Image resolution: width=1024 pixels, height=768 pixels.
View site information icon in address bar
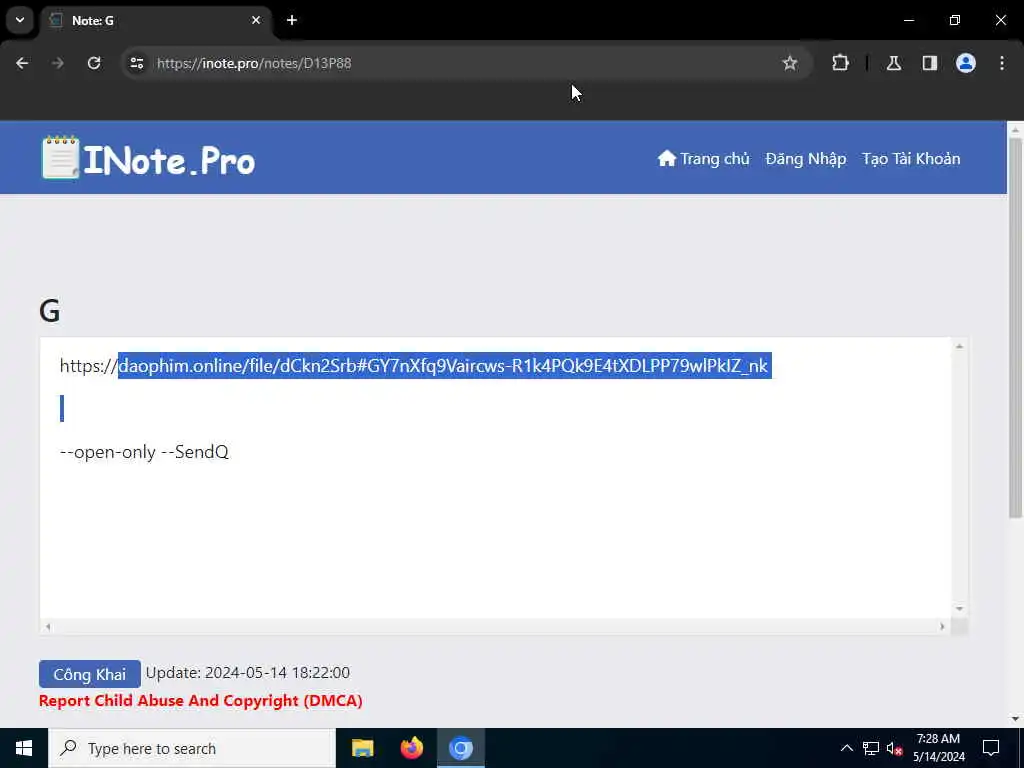click(x=136, y=63)
